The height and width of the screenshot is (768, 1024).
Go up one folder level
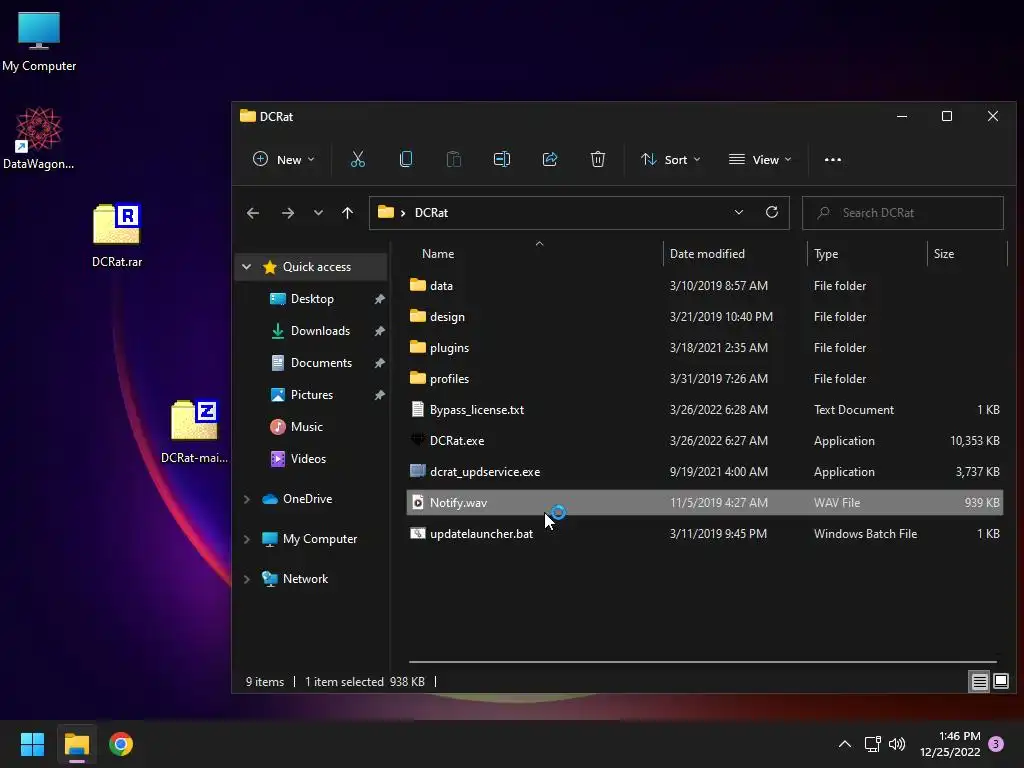[347, 213]
